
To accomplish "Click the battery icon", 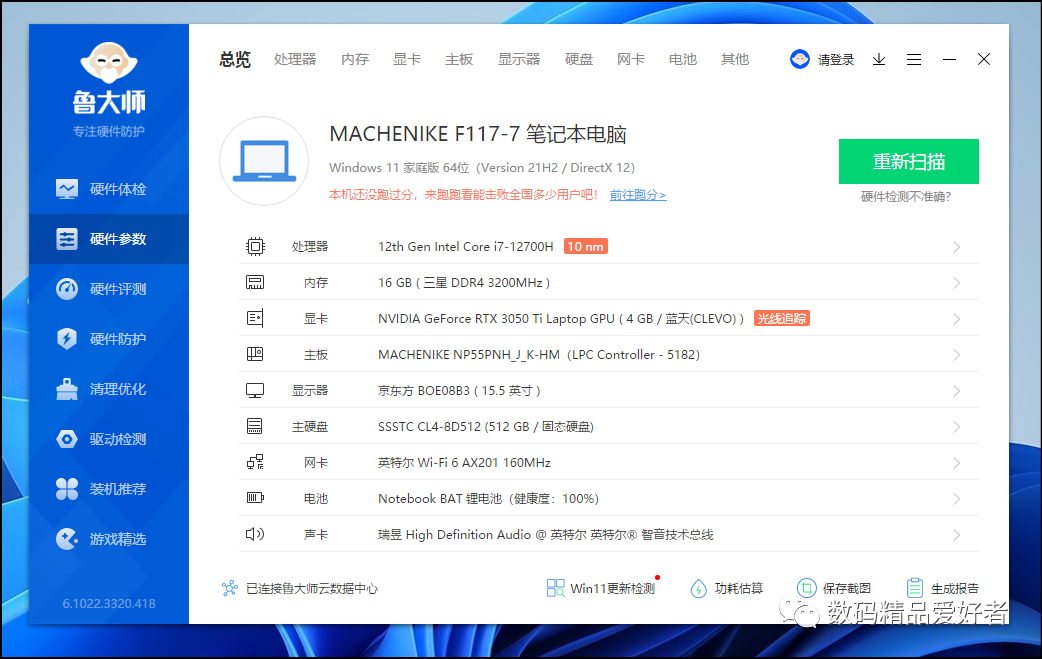I will pyautogui.click(x=255, y=498).
